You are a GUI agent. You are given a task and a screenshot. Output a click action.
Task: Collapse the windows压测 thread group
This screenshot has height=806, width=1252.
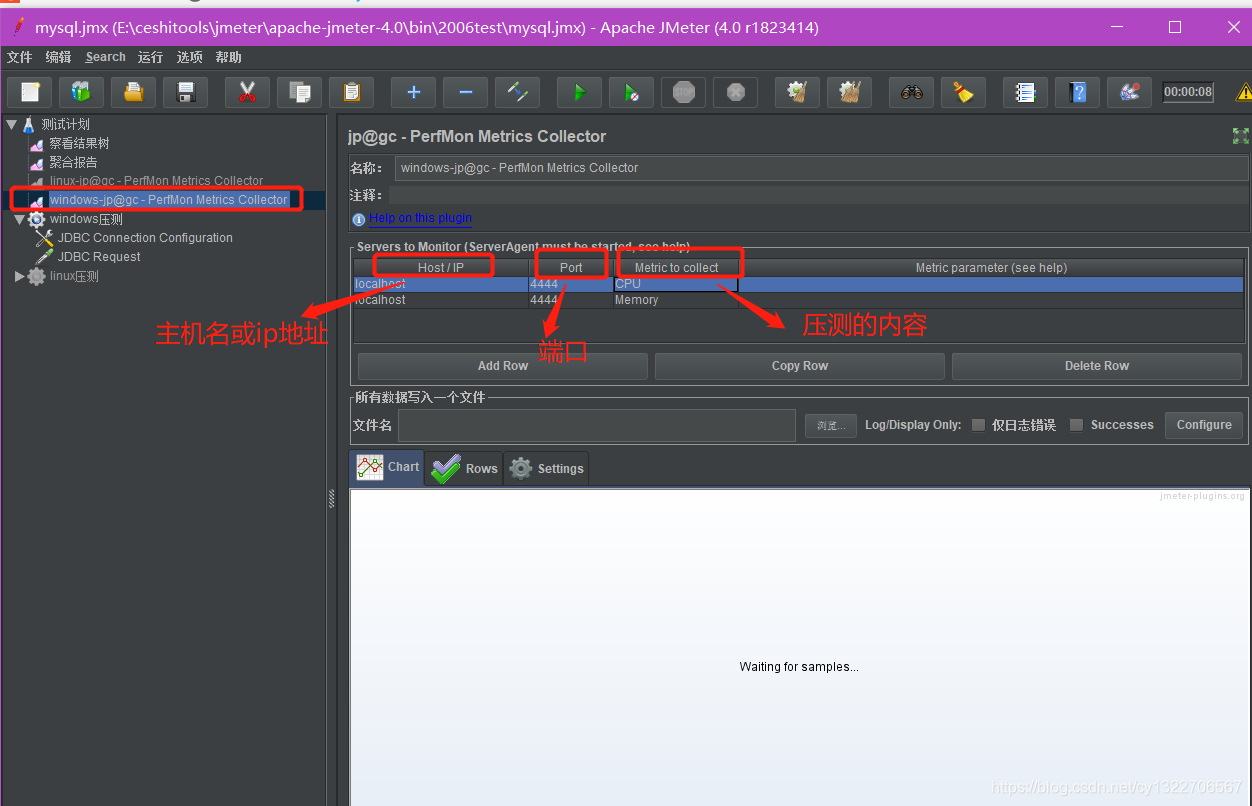[20, 219]
